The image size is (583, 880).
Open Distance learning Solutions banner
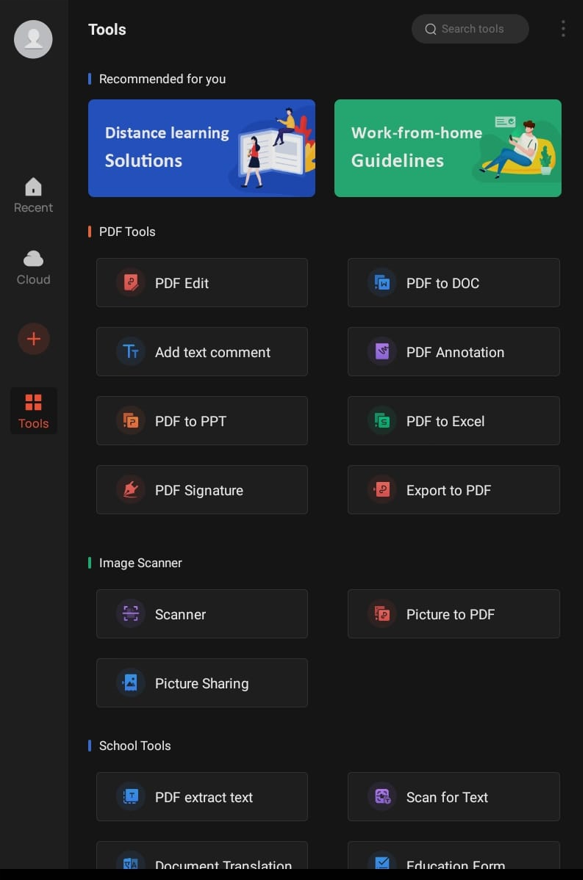click(201, 148)
